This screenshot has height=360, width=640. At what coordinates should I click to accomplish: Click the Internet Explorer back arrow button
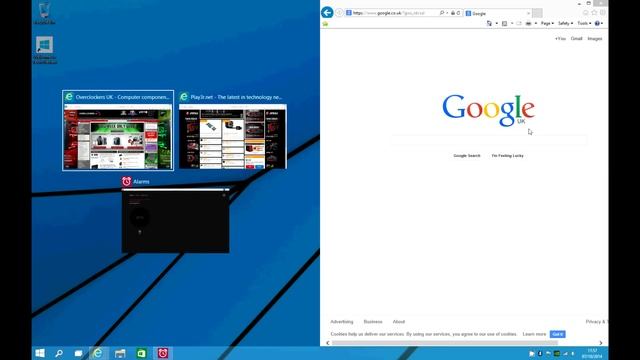[327, 13]
